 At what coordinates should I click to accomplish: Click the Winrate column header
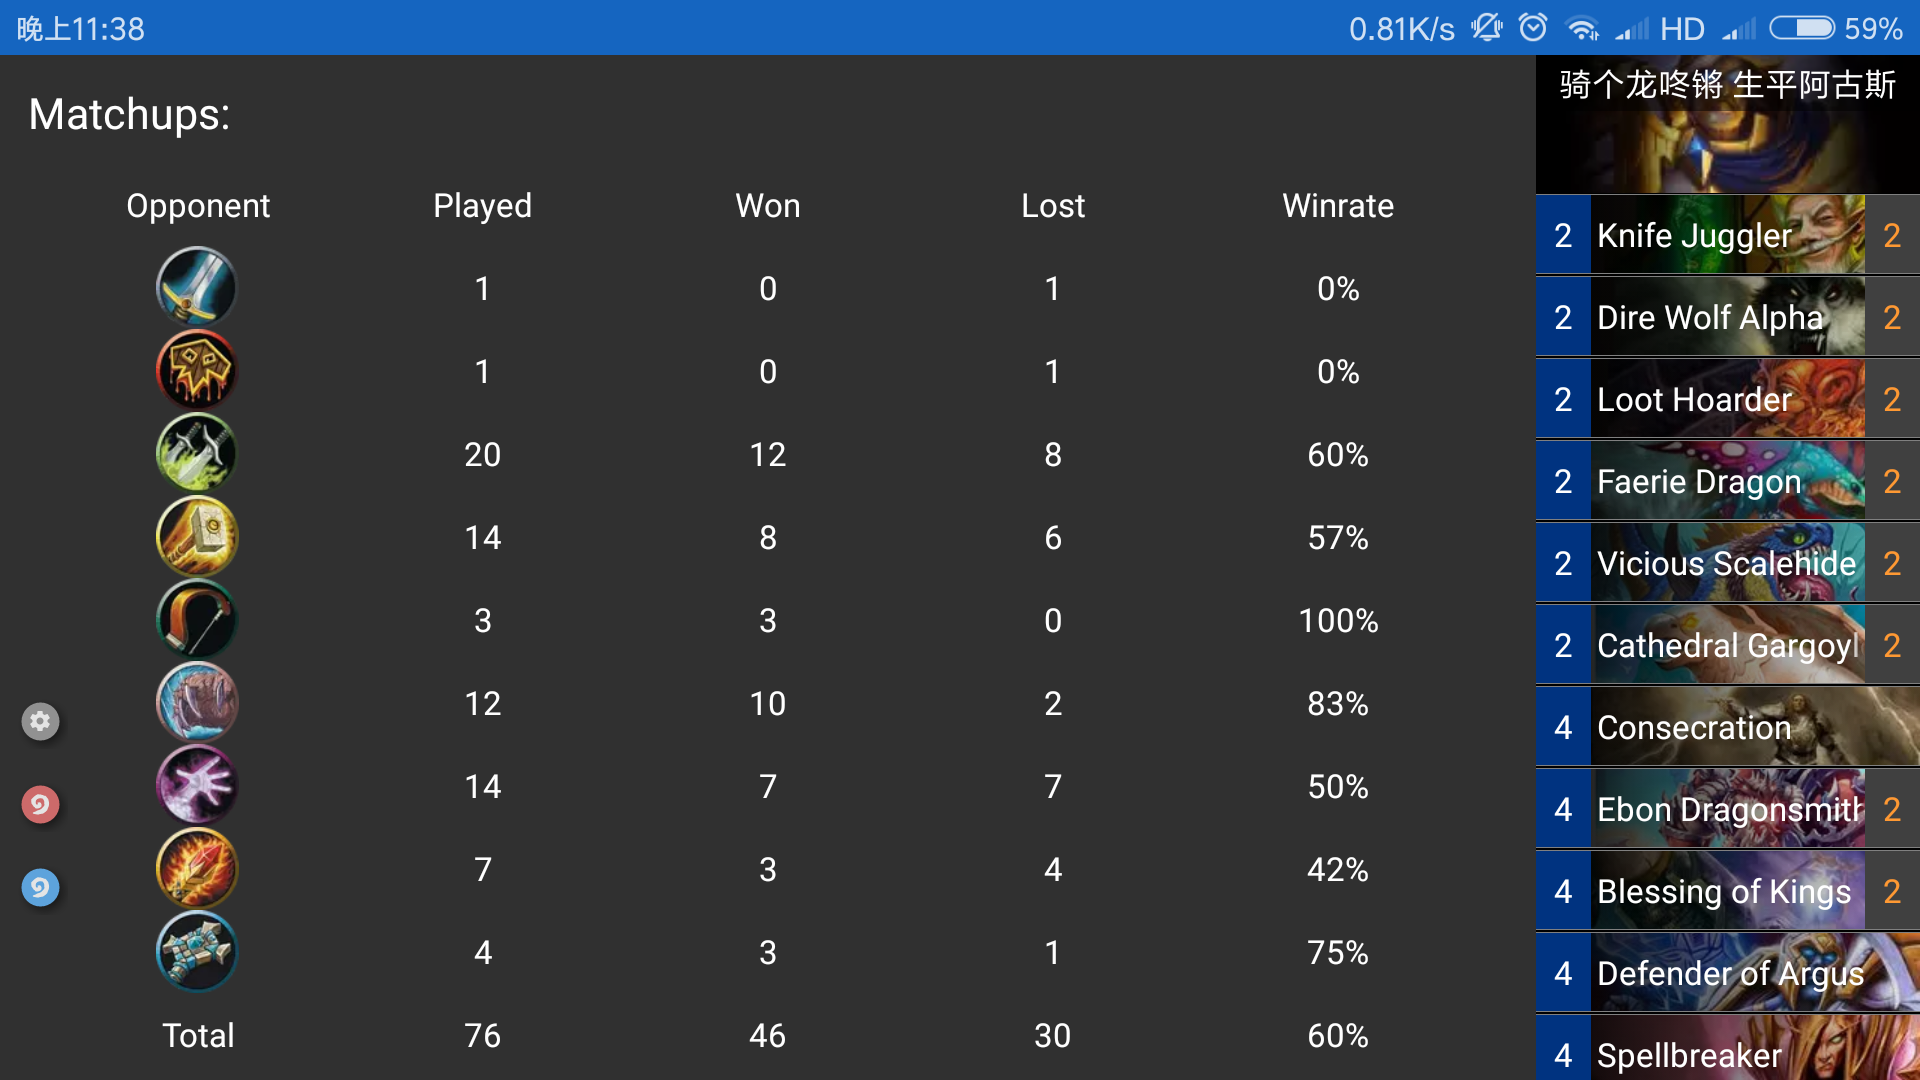pyautogui.click(x=1337, y=206)
